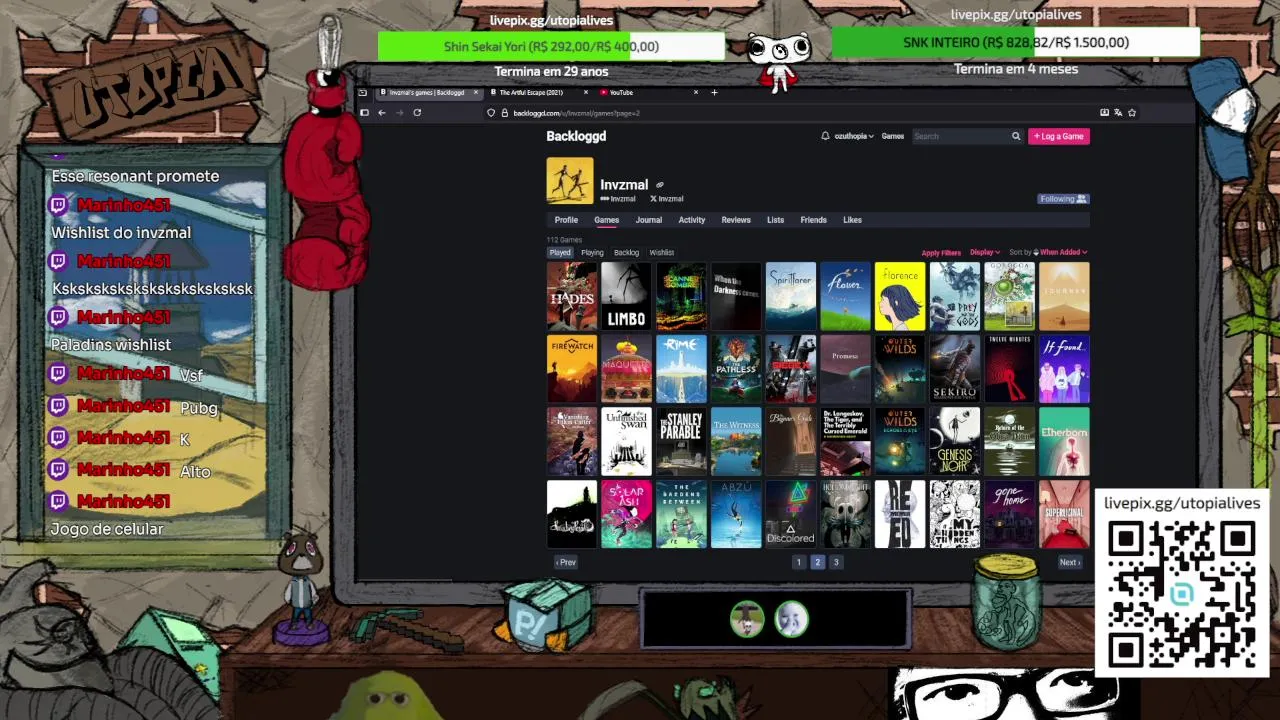Screen dimensions: 1280x720
Task: Click the browser forward arrow
Action: point(399,113)
